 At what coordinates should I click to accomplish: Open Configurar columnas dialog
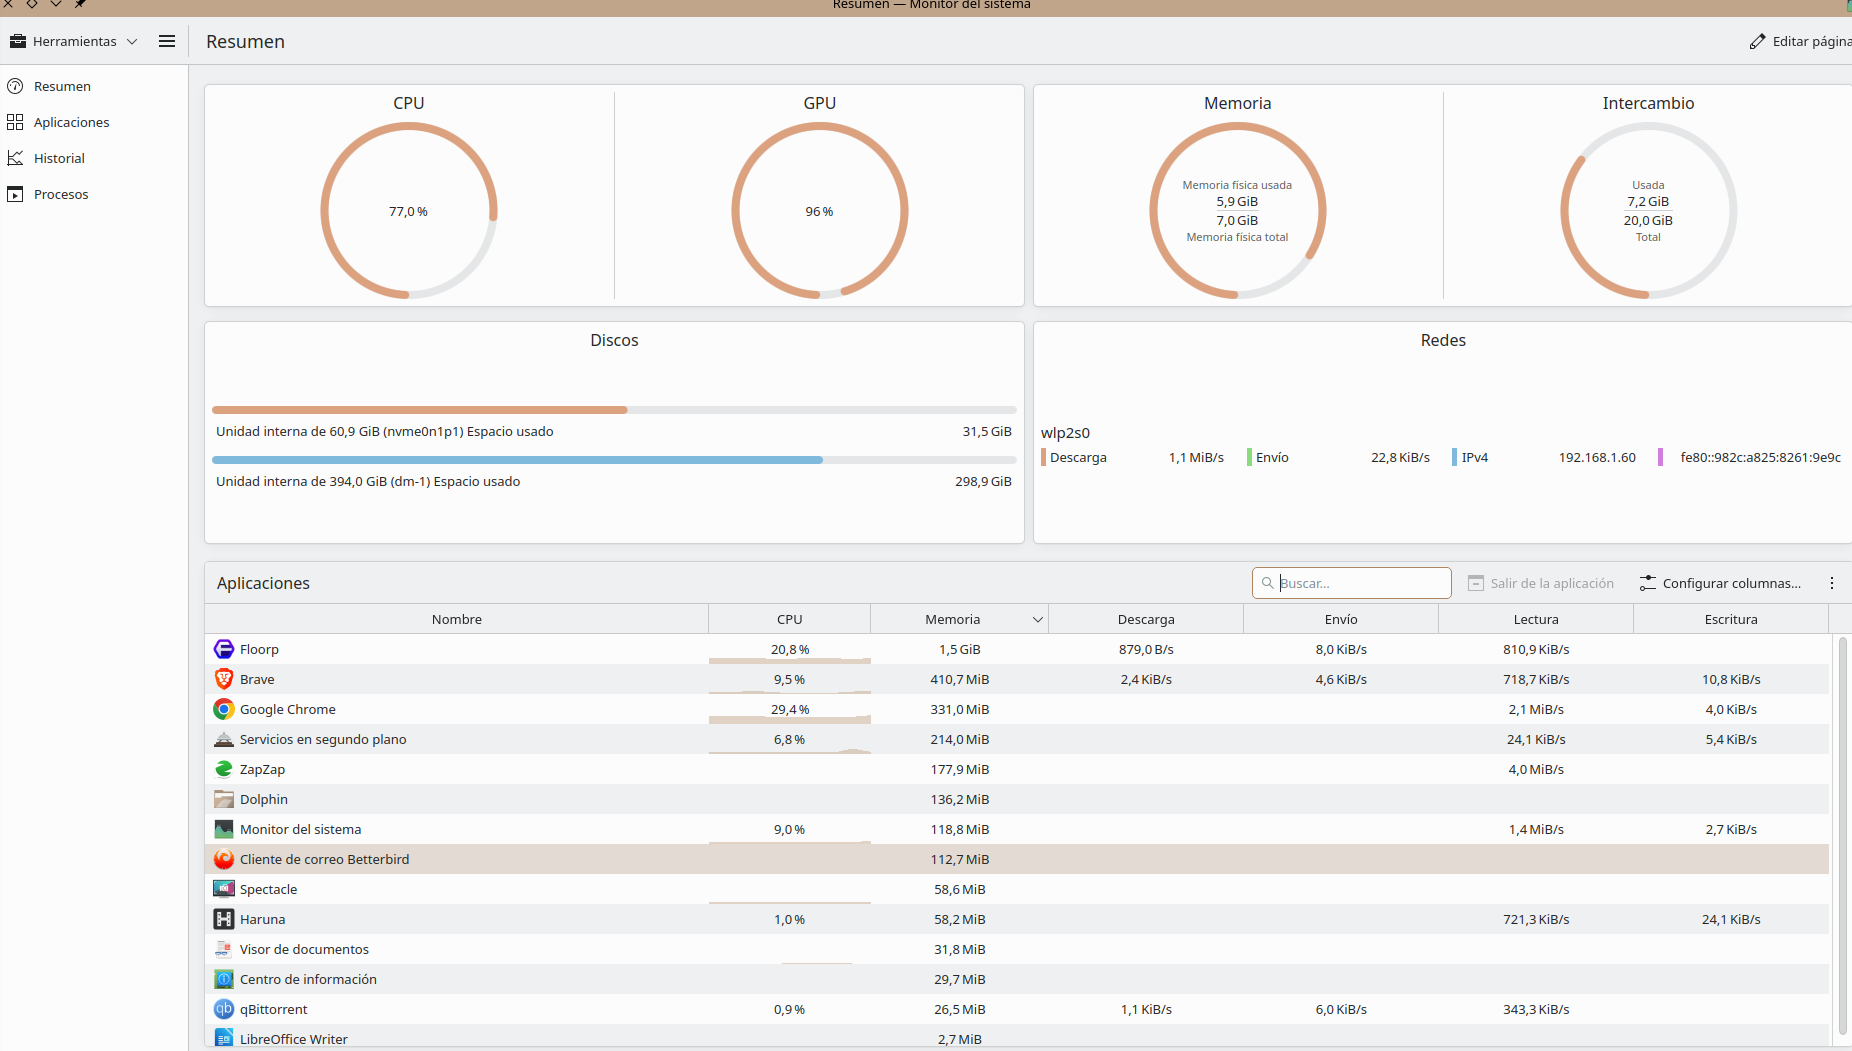(x=1721, y=583)
